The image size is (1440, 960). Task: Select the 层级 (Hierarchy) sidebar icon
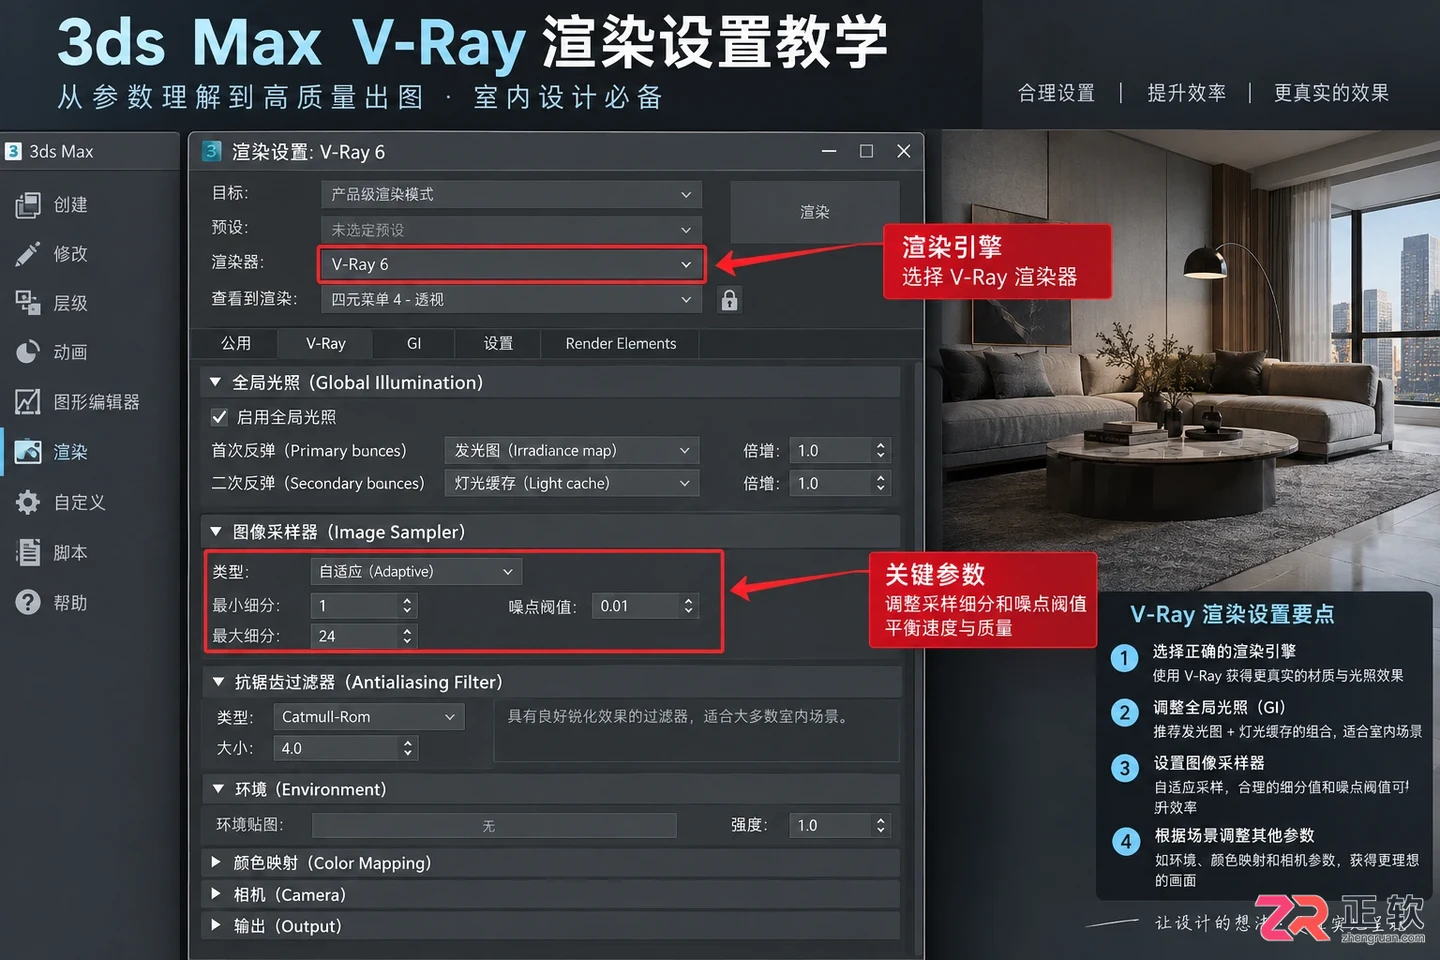(27, 303)
